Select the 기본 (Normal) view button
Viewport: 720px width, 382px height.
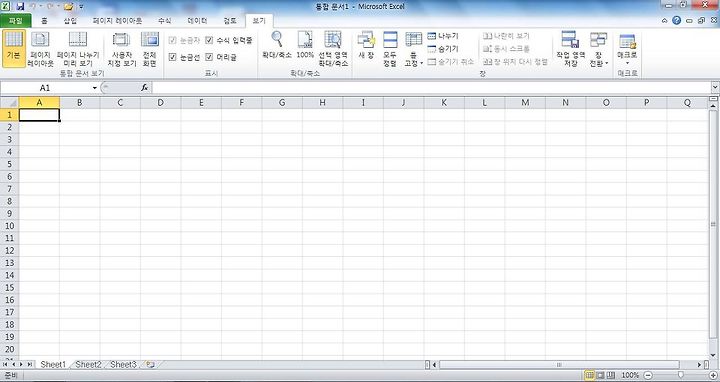point(13,48)
